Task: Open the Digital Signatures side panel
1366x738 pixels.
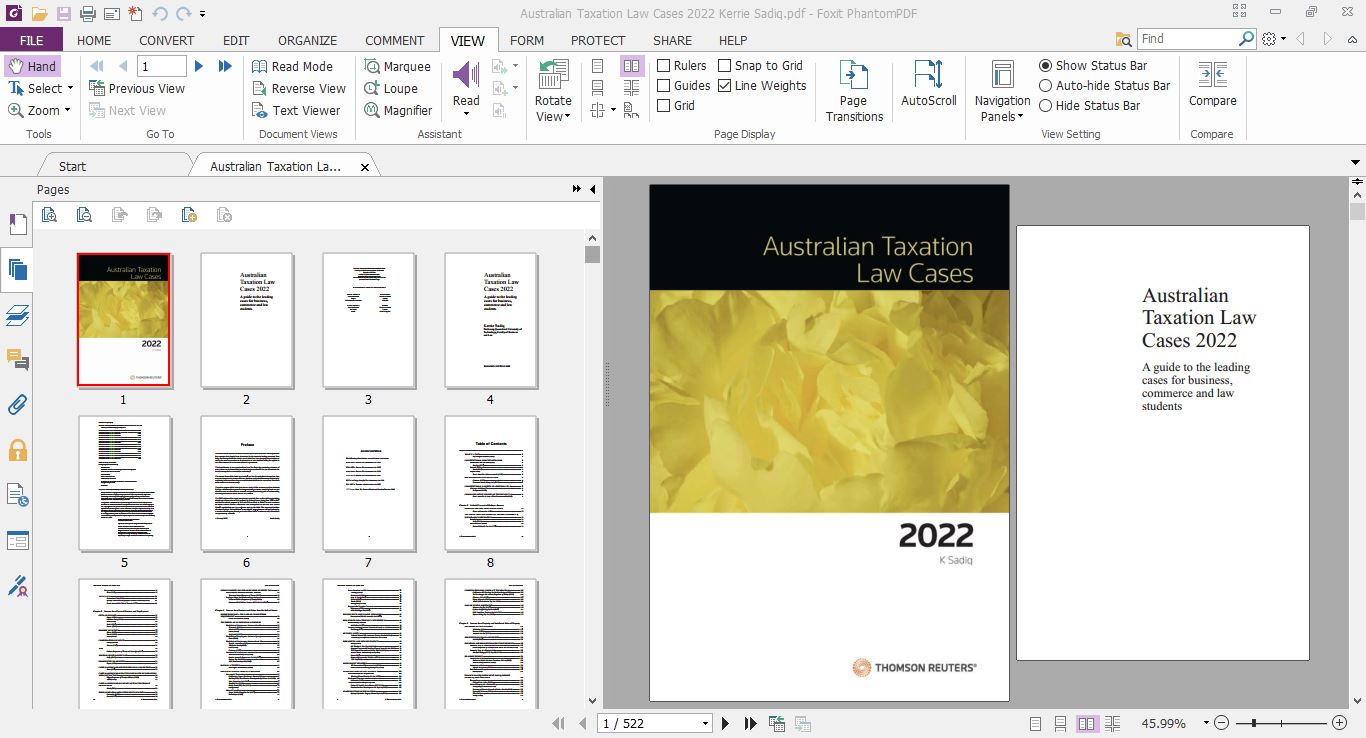Action: pos(17,586)
